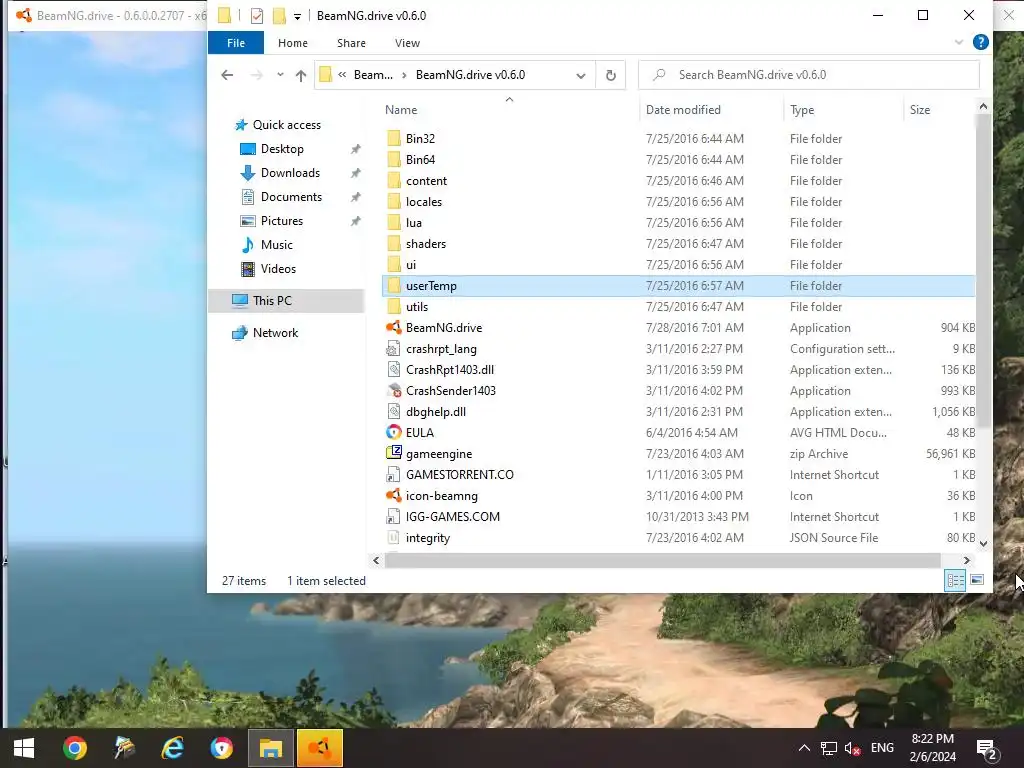Expand the address bar history dropdown
The height and width of the screenshot is (768, 1024).
tap(581, 75)
